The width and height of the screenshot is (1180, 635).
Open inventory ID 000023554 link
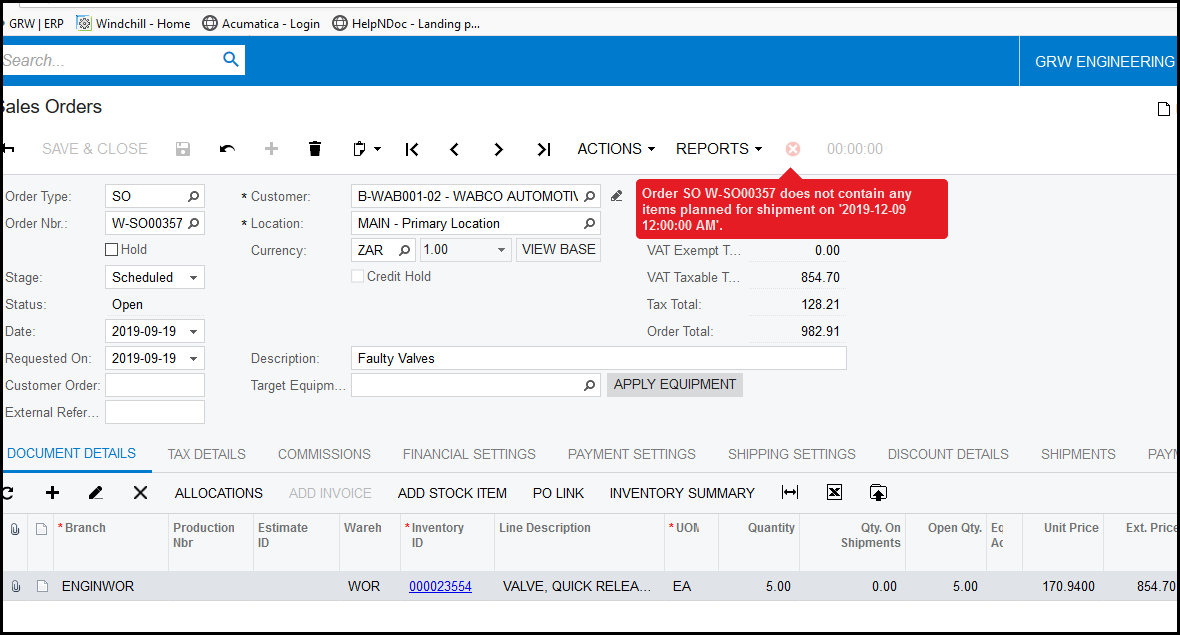click(440, 587)
